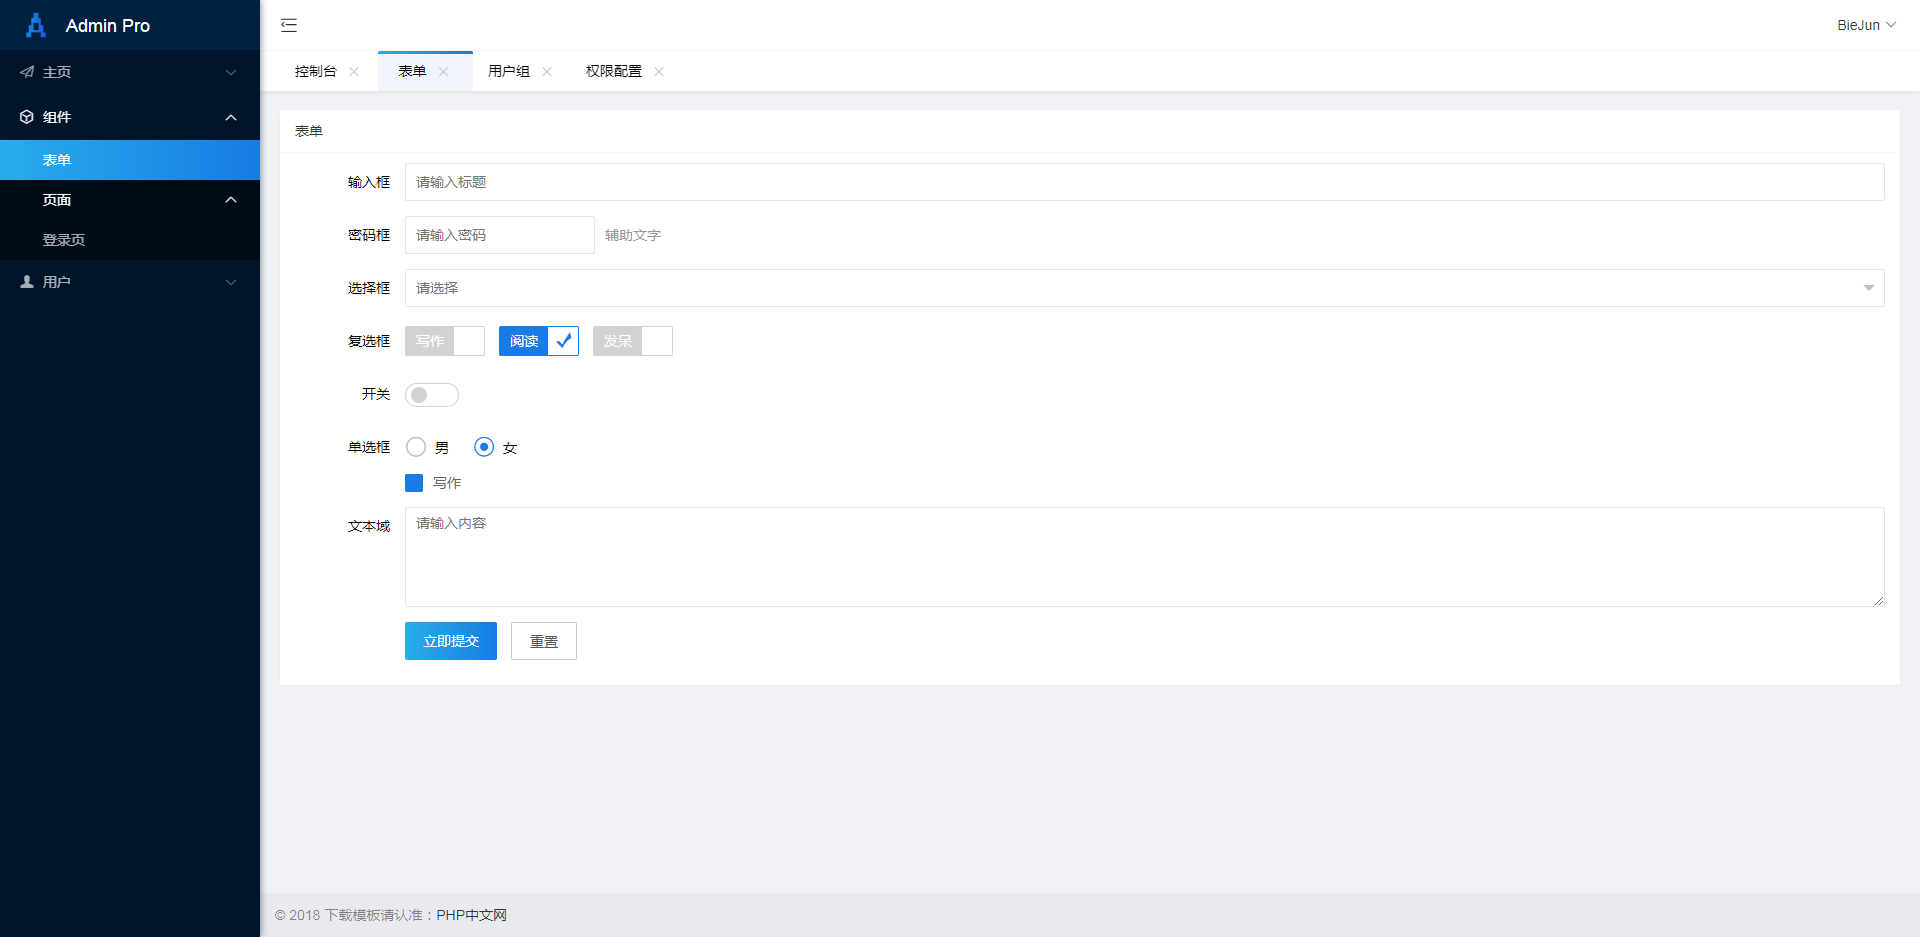
Task: Click the paper plane icon beside 主页
Action: tap(27, 72)
